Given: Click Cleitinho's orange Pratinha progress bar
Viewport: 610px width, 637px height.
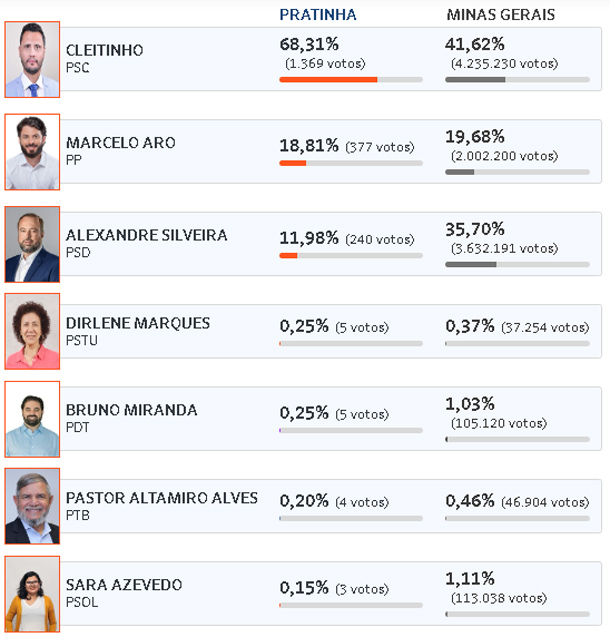Looking at the screenshot, I should (x=351, y=80).
